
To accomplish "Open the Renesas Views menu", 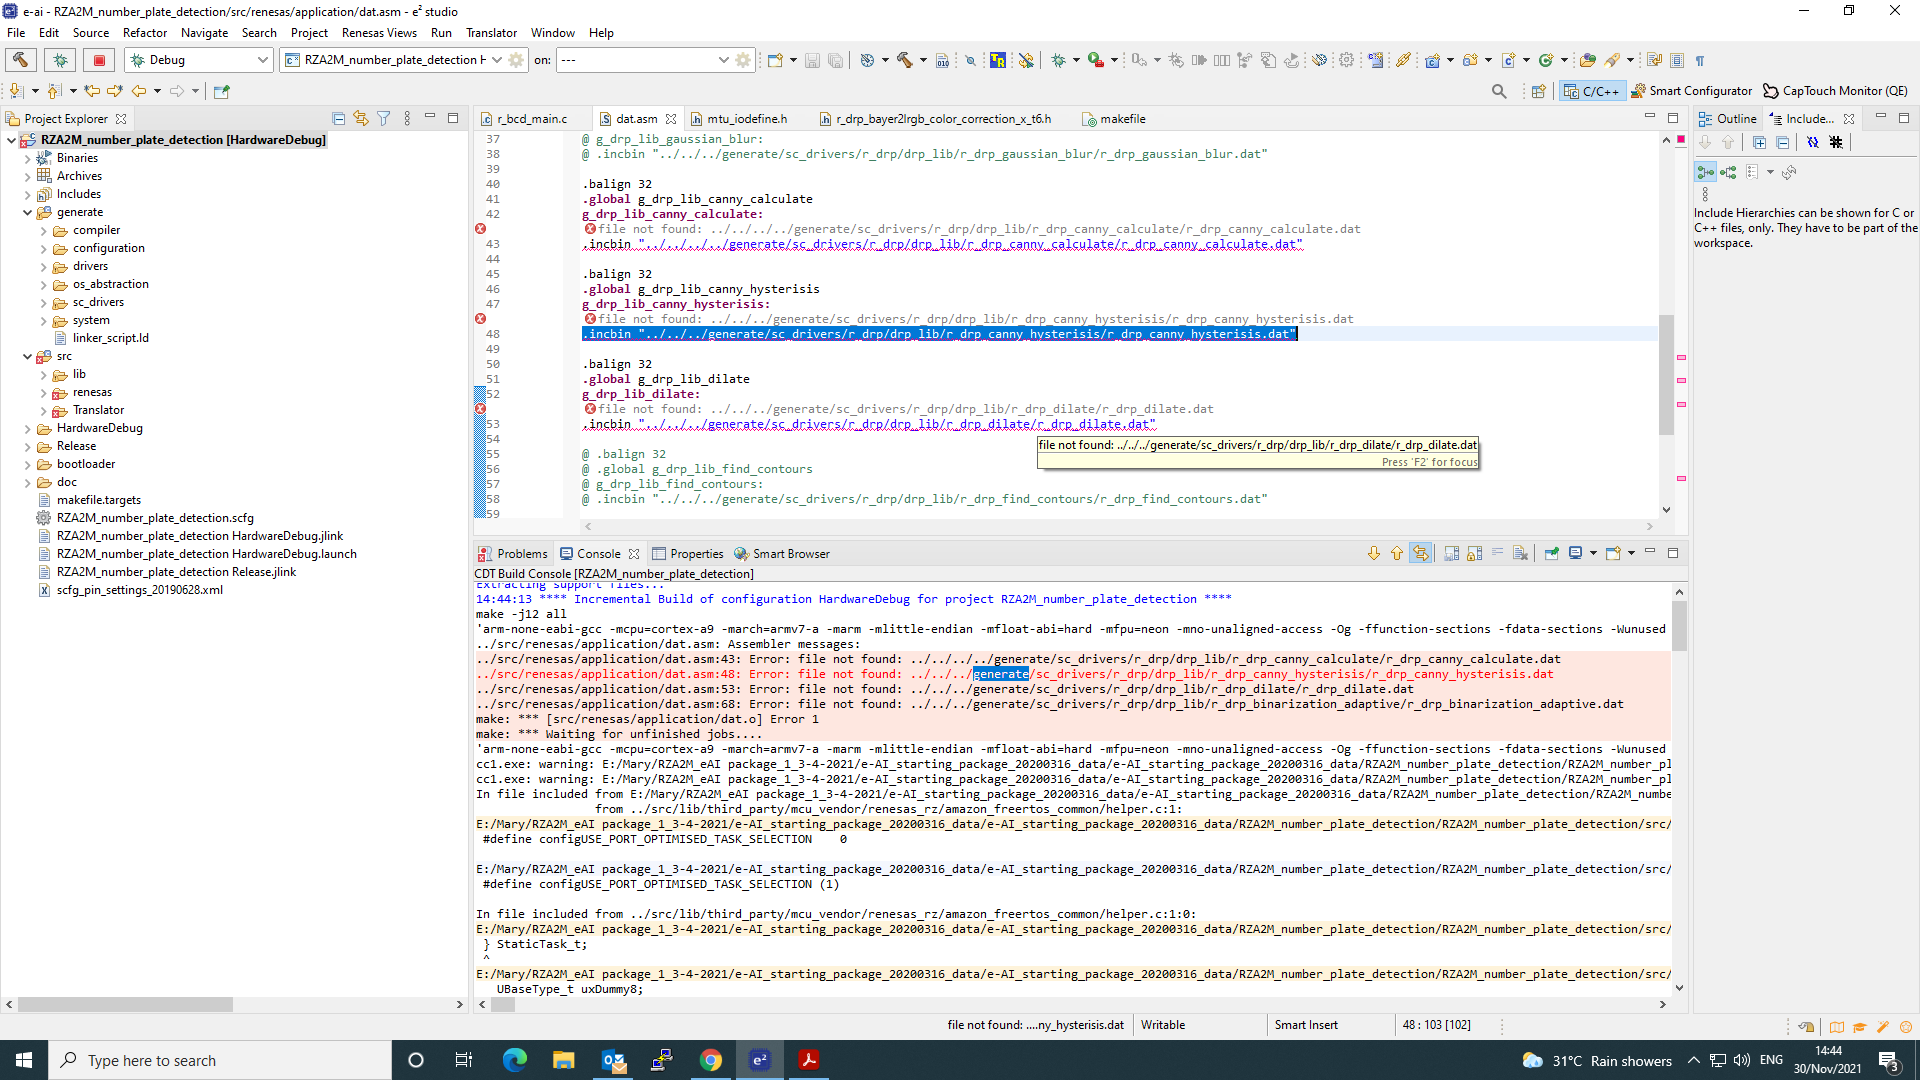I will pos(379,33).
